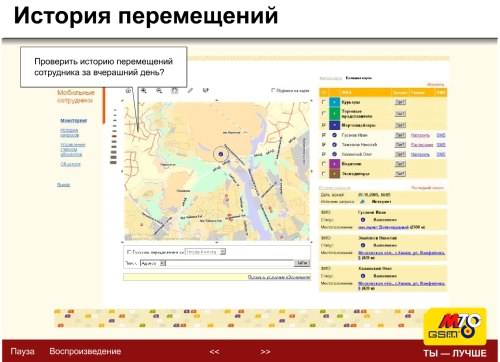This screenshot has height=362, width=500.
Task: Open Мониторинг in the left menu
Action: pyautogui.click(x=74, y=121)
